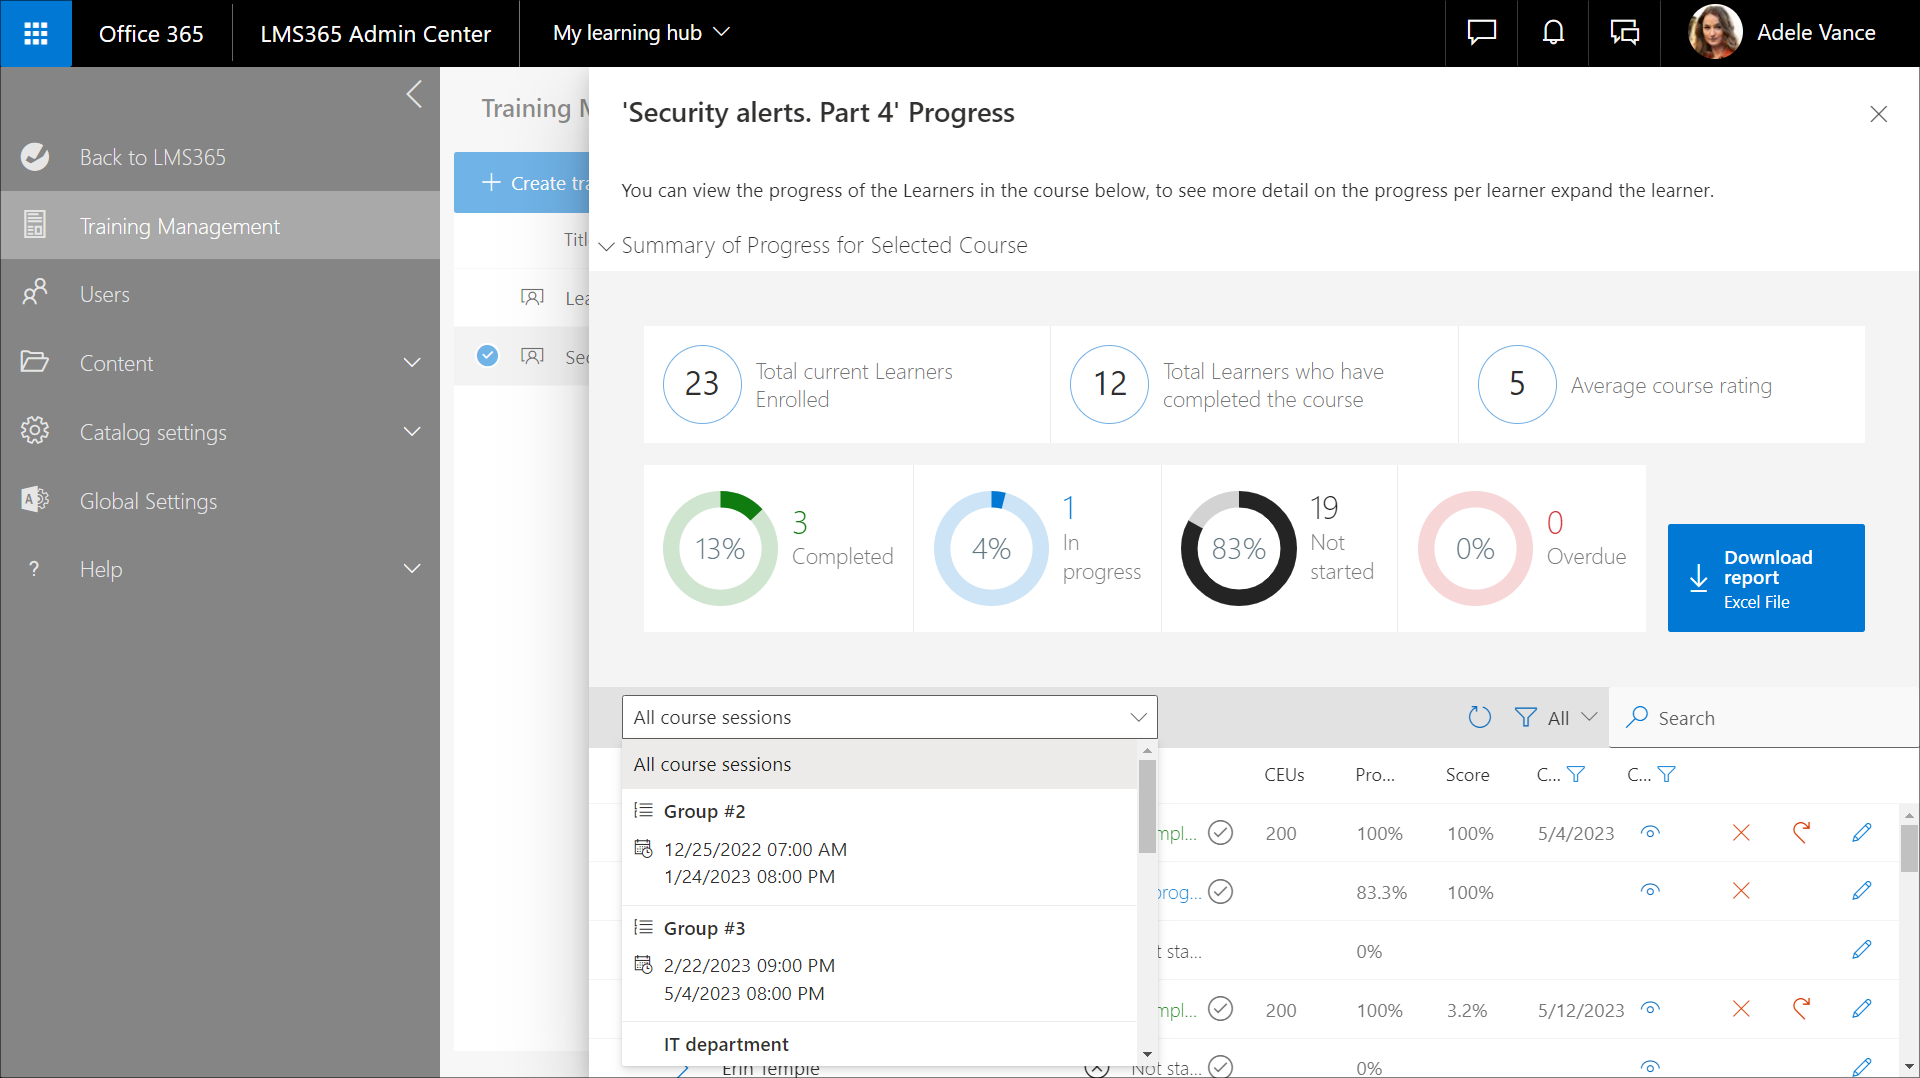
Task: Click the refresh icon beside the All filter
Action: click(1479, 717)
